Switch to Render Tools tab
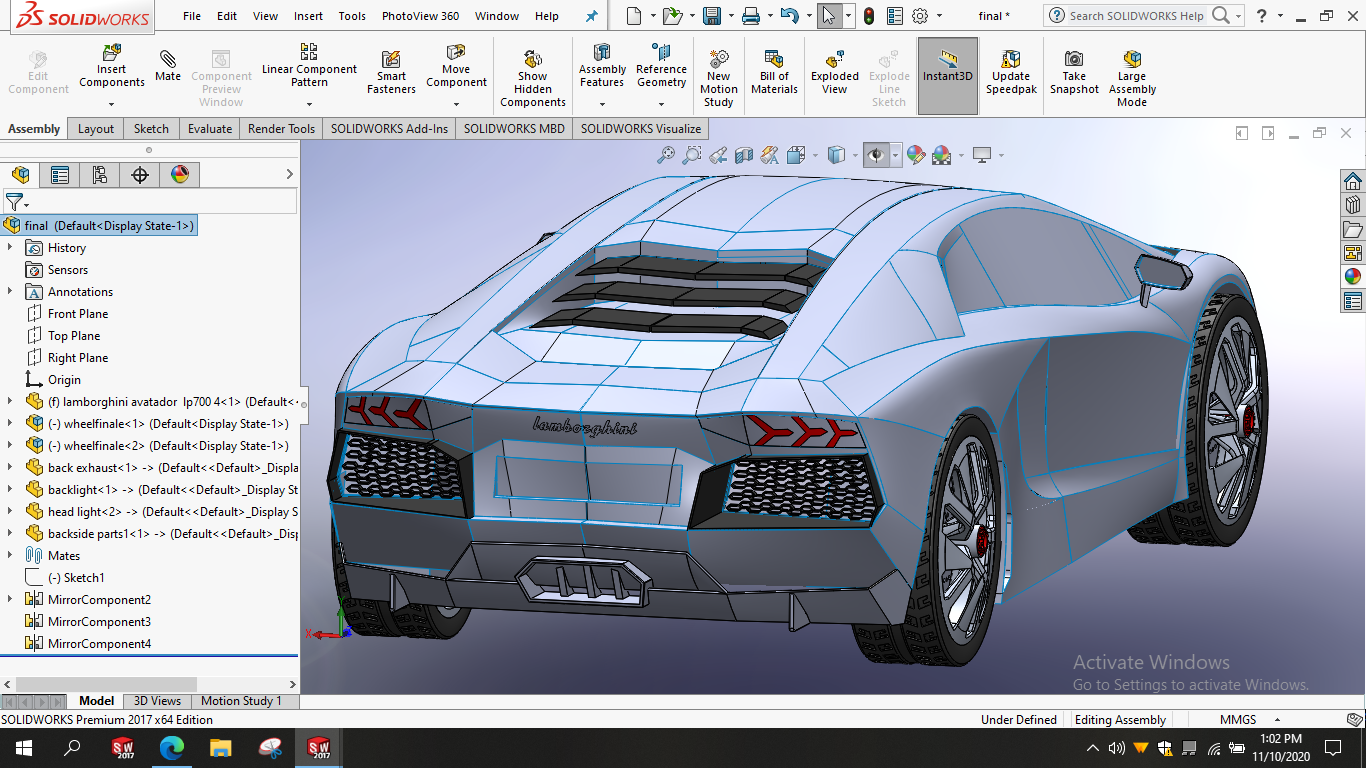Image resolution: width=1366 pixels, height=768 pixels. coord(281,128)
